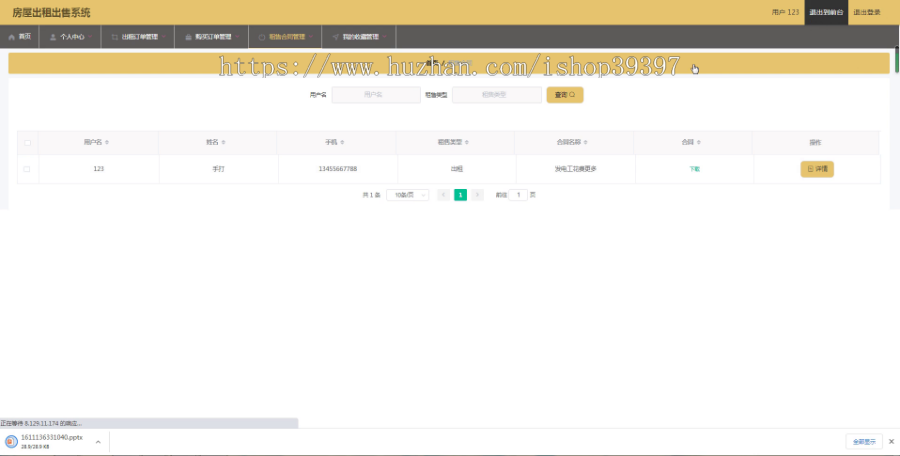Click the previous page arrow
The width and height of the screenshot is (900, 456).
443,195
